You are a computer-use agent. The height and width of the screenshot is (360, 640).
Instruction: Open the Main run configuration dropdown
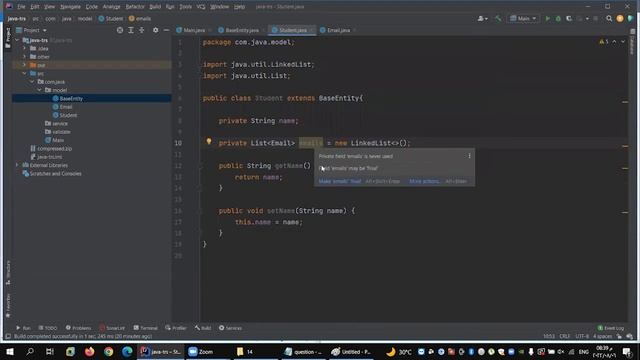[523, 18]
